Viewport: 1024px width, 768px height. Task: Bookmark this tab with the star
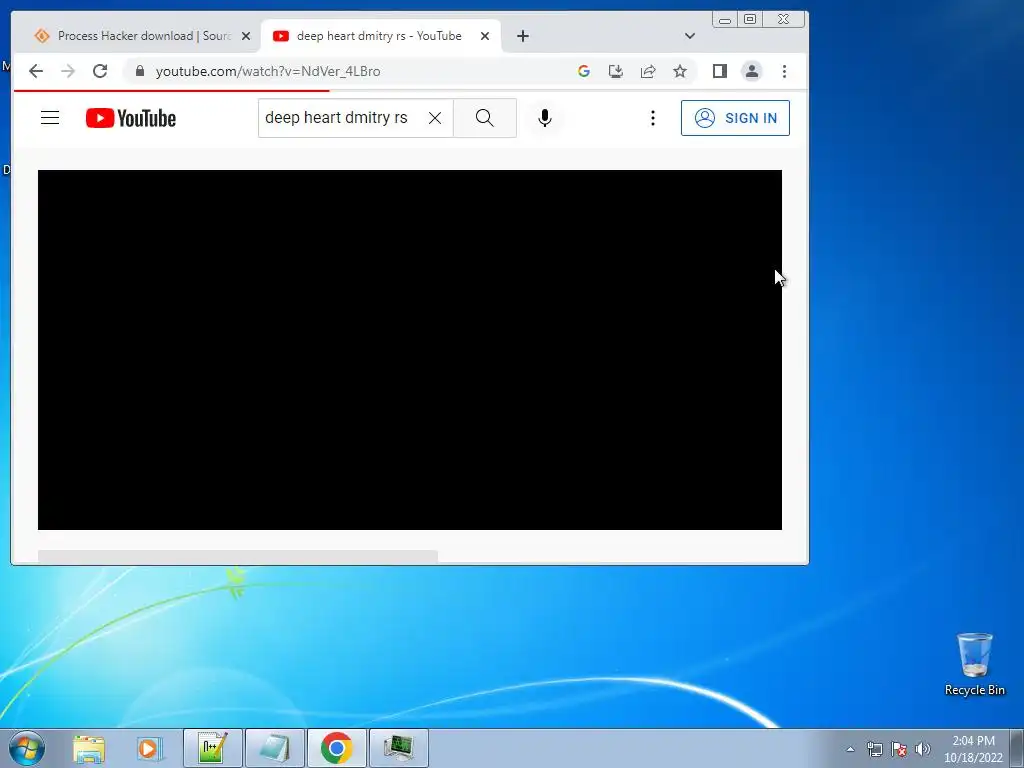680,71
